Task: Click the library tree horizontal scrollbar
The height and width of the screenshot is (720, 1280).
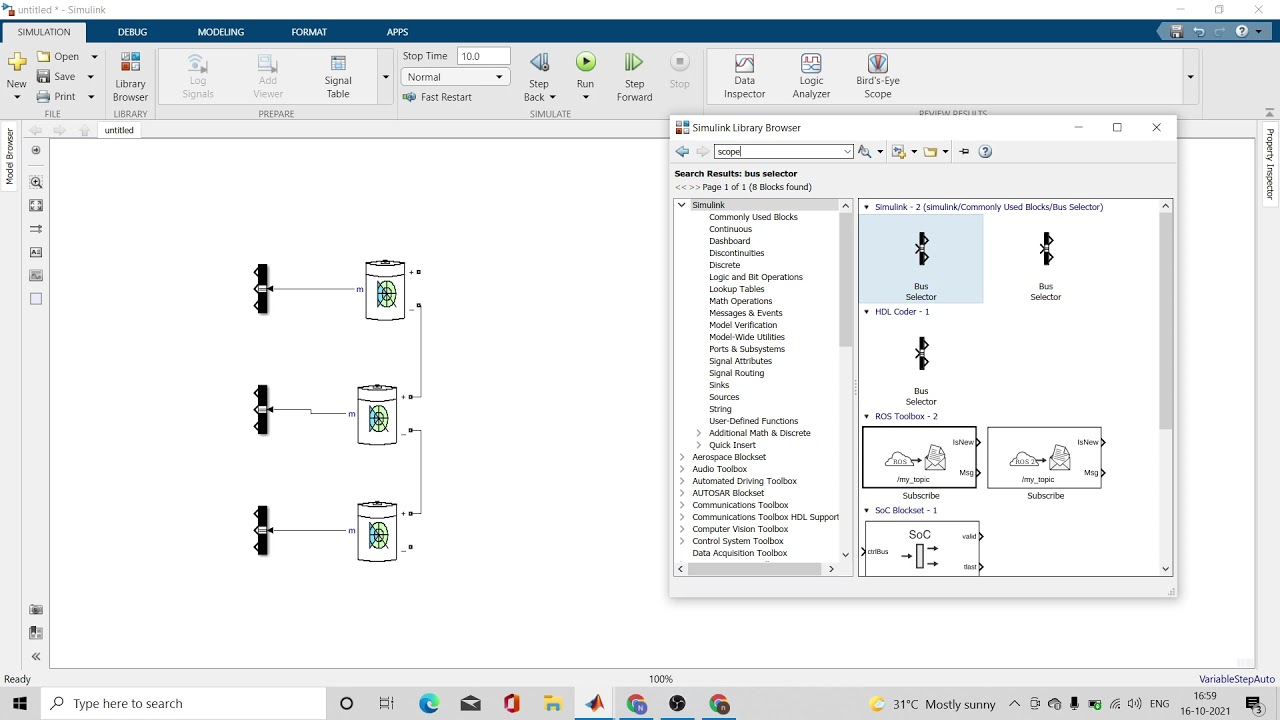Action: (755, 569)
